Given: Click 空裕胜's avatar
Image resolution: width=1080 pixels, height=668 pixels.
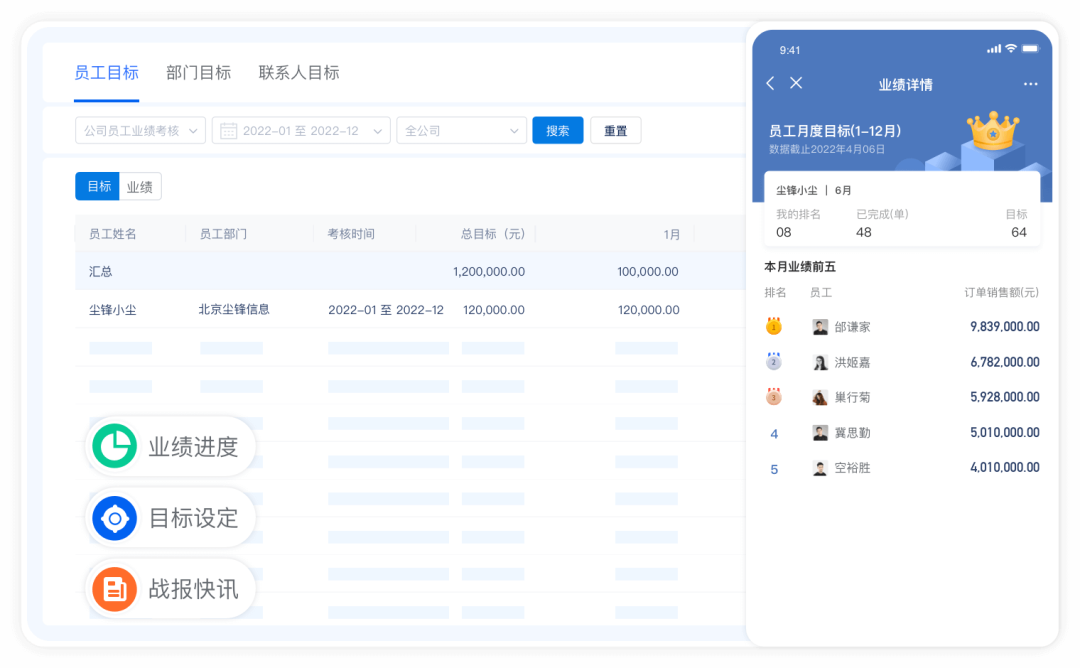Looking at the screenshot, I should tap(820, 468).
